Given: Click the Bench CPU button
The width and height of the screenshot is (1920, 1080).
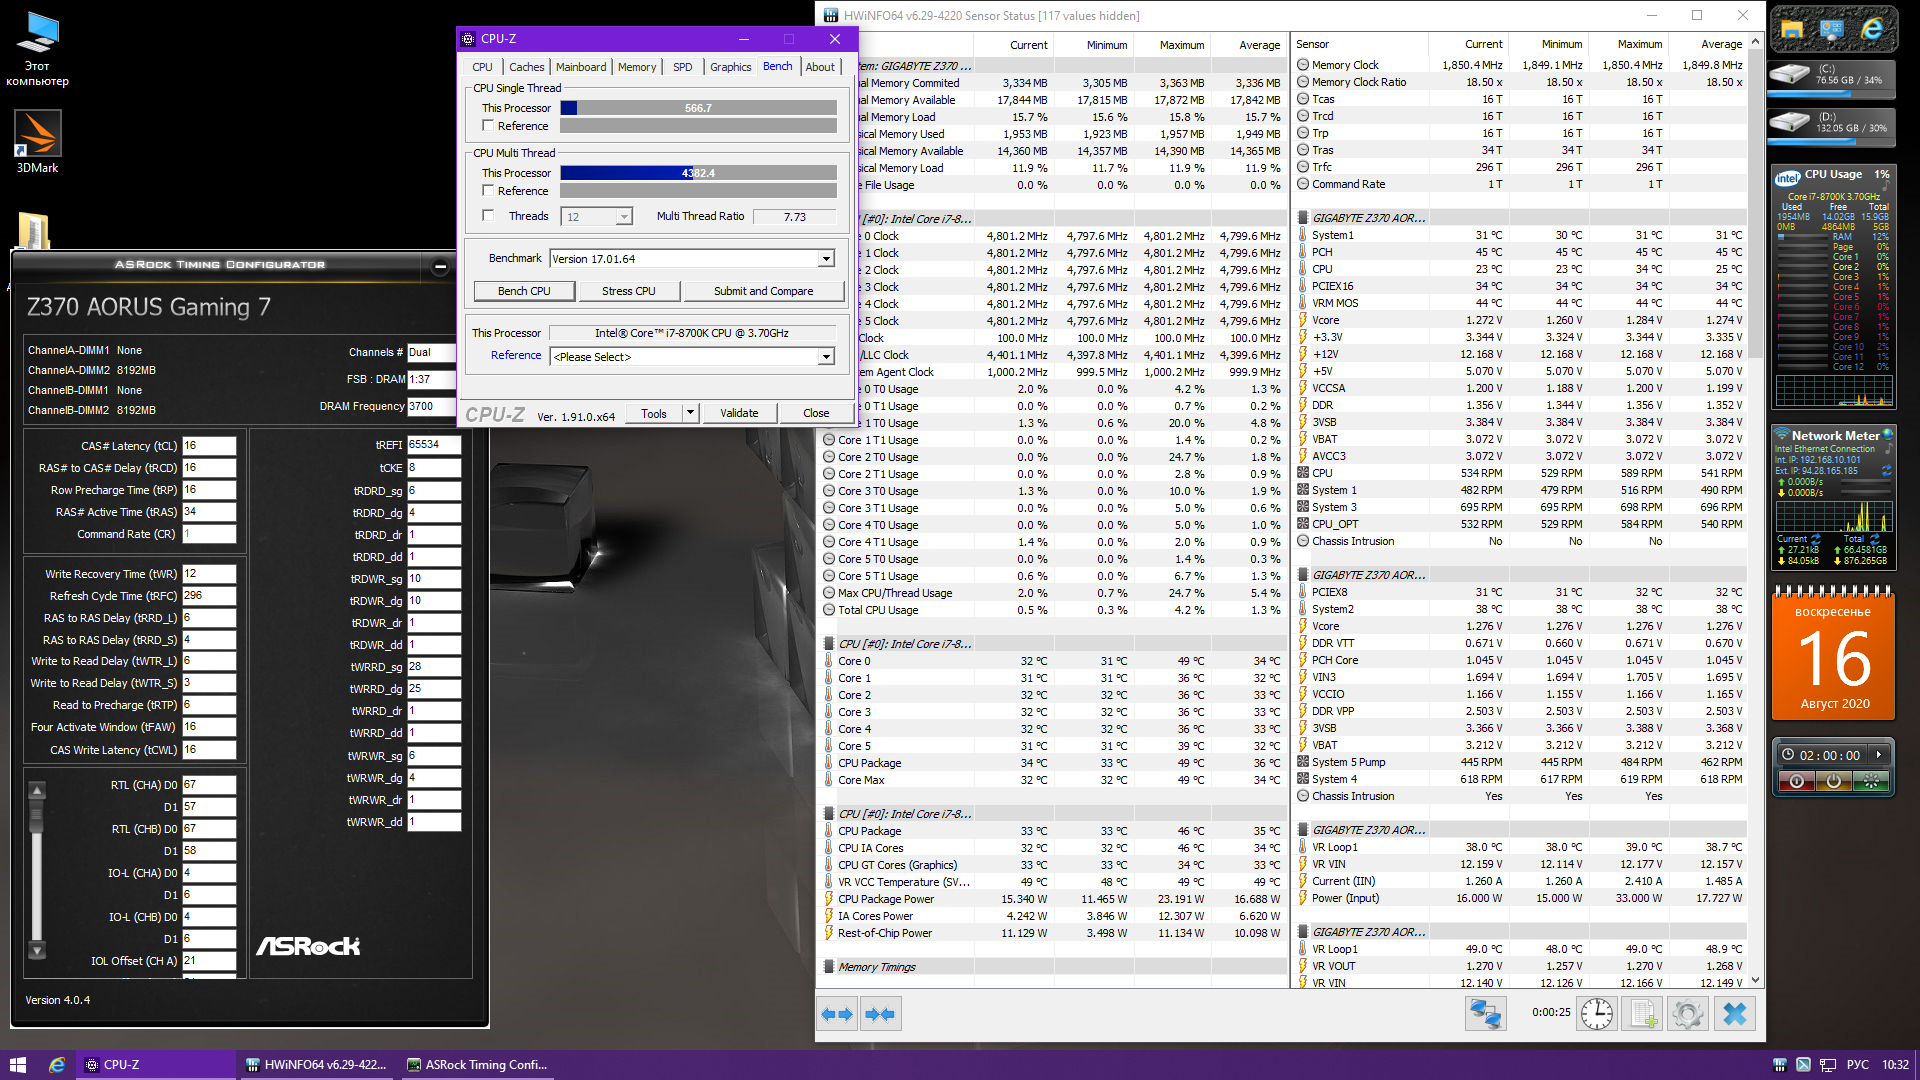Looking at the screenshot, I should (x=524, y=291).
